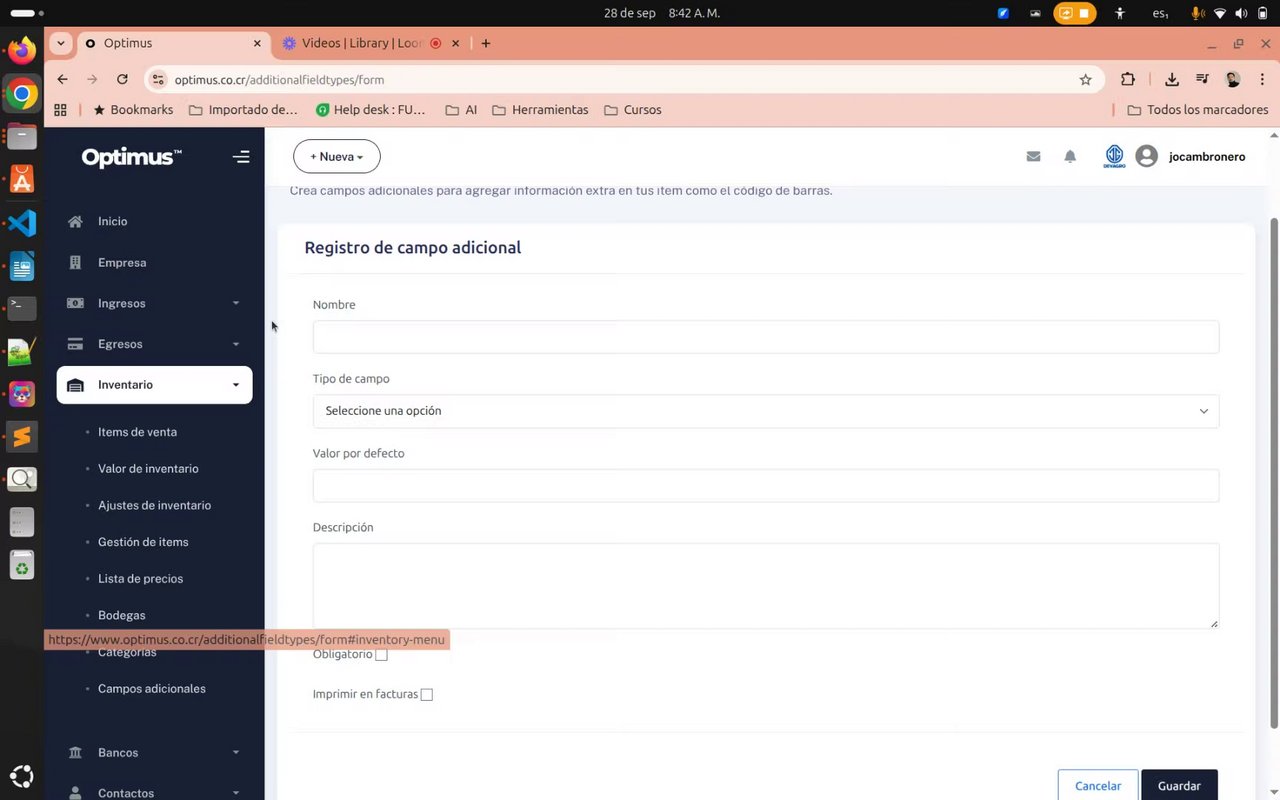Open the Herramientas bookmarks folder
The width and height of the screenshot is (1280, 800).
point(540,110)
